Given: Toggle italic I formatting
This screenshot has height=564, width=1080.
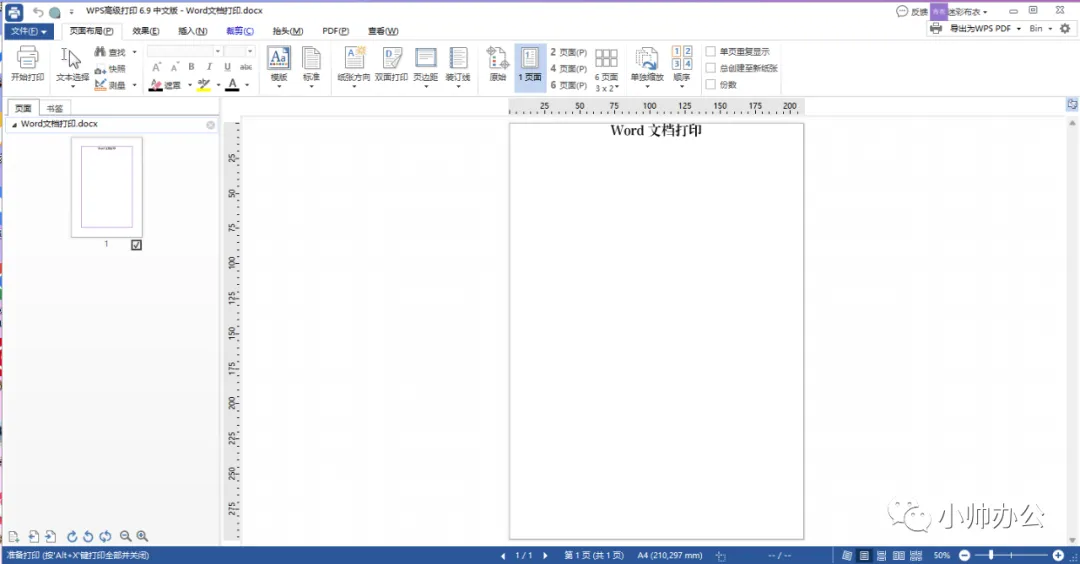Looking at the screenshot, I should 209,67.
